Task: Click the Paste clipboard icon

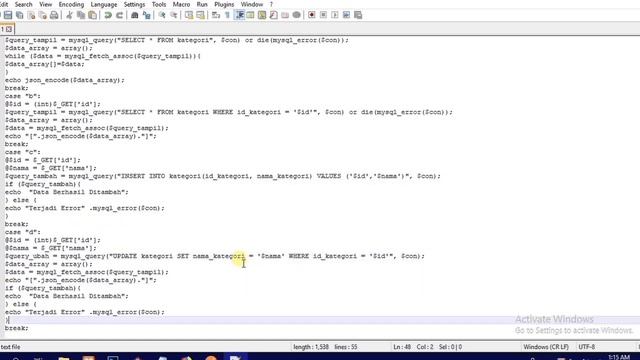Action: 93,15
